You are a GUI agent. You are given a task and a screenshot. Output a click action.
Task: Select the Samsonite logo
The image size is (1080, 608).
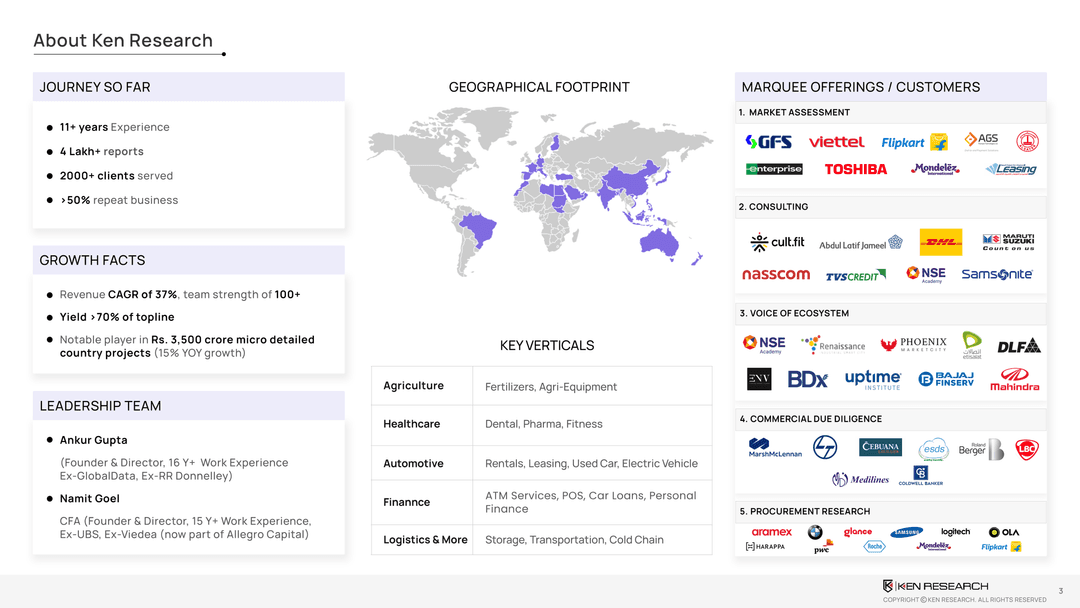(996, 274)
